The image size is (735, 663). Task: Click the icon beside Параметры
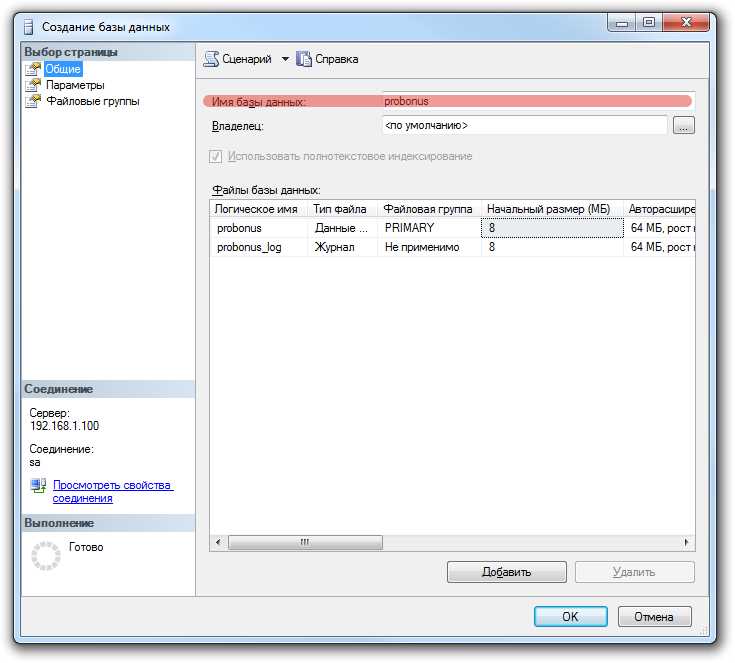click(x=33, y=85)
